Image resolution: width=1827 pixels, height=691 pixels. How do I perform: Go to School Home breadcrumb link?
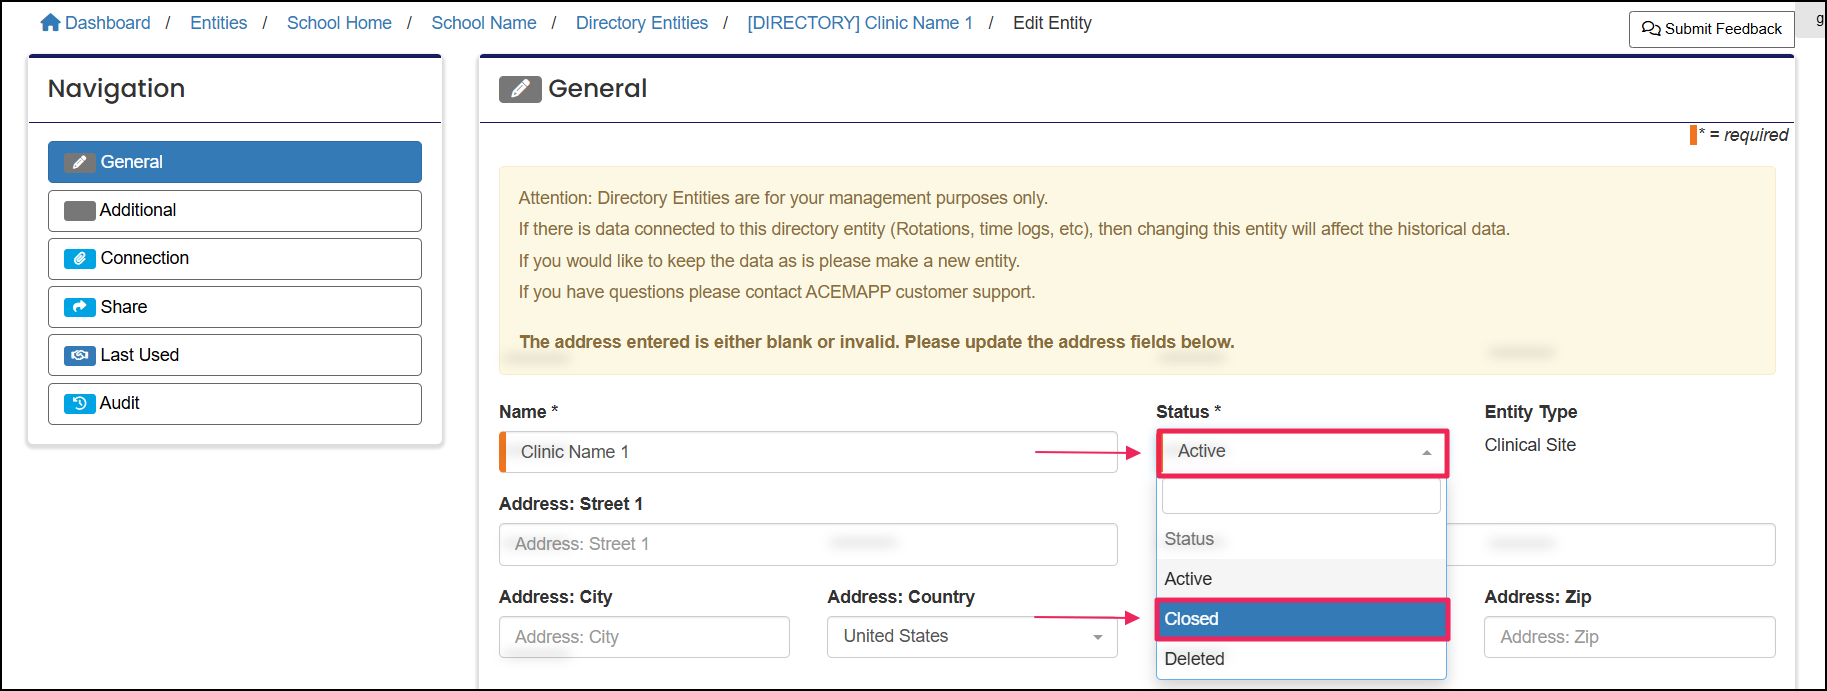tap(339, 22)
